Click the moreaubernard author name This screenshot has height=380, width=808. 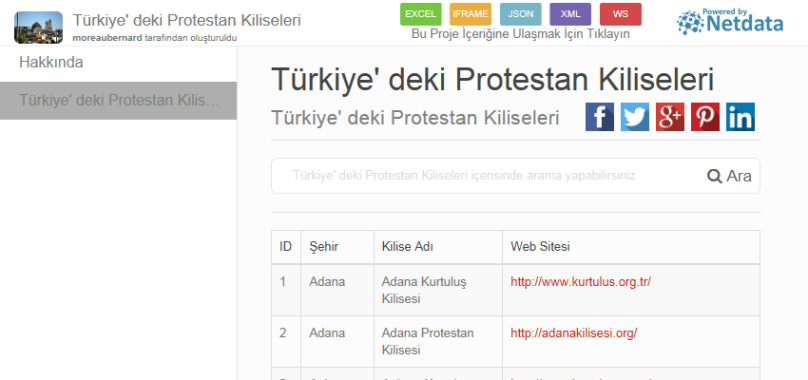coord(107,38)
